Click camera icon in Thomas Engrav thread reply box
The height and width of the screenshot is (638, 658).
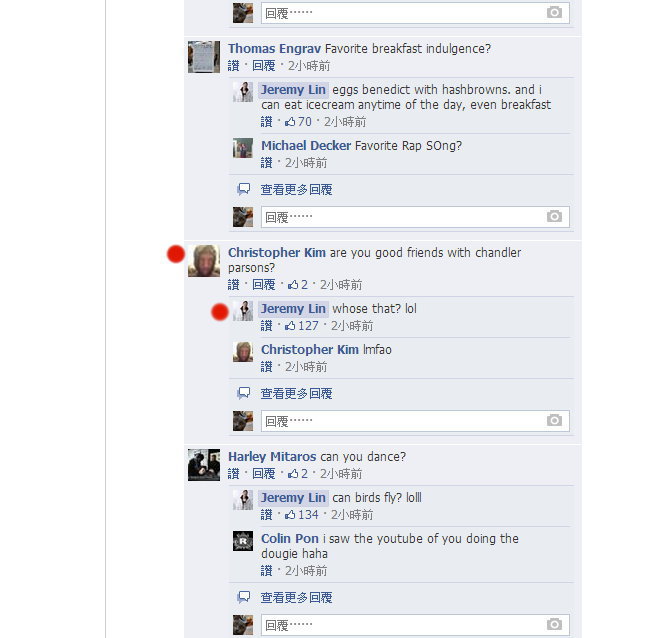point(554,217)
